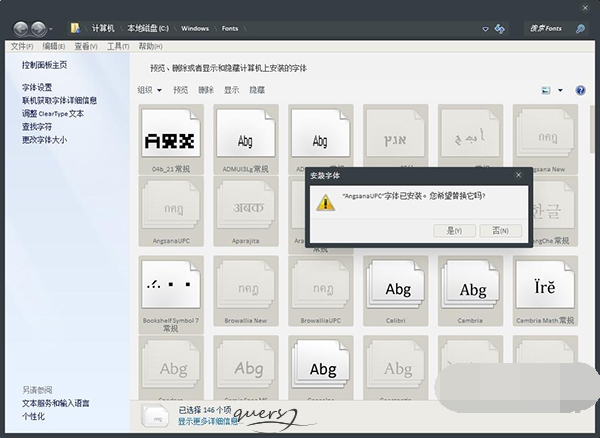Click the blue help question icon
This screenshot has width=600, height=438.
point(580,90)
